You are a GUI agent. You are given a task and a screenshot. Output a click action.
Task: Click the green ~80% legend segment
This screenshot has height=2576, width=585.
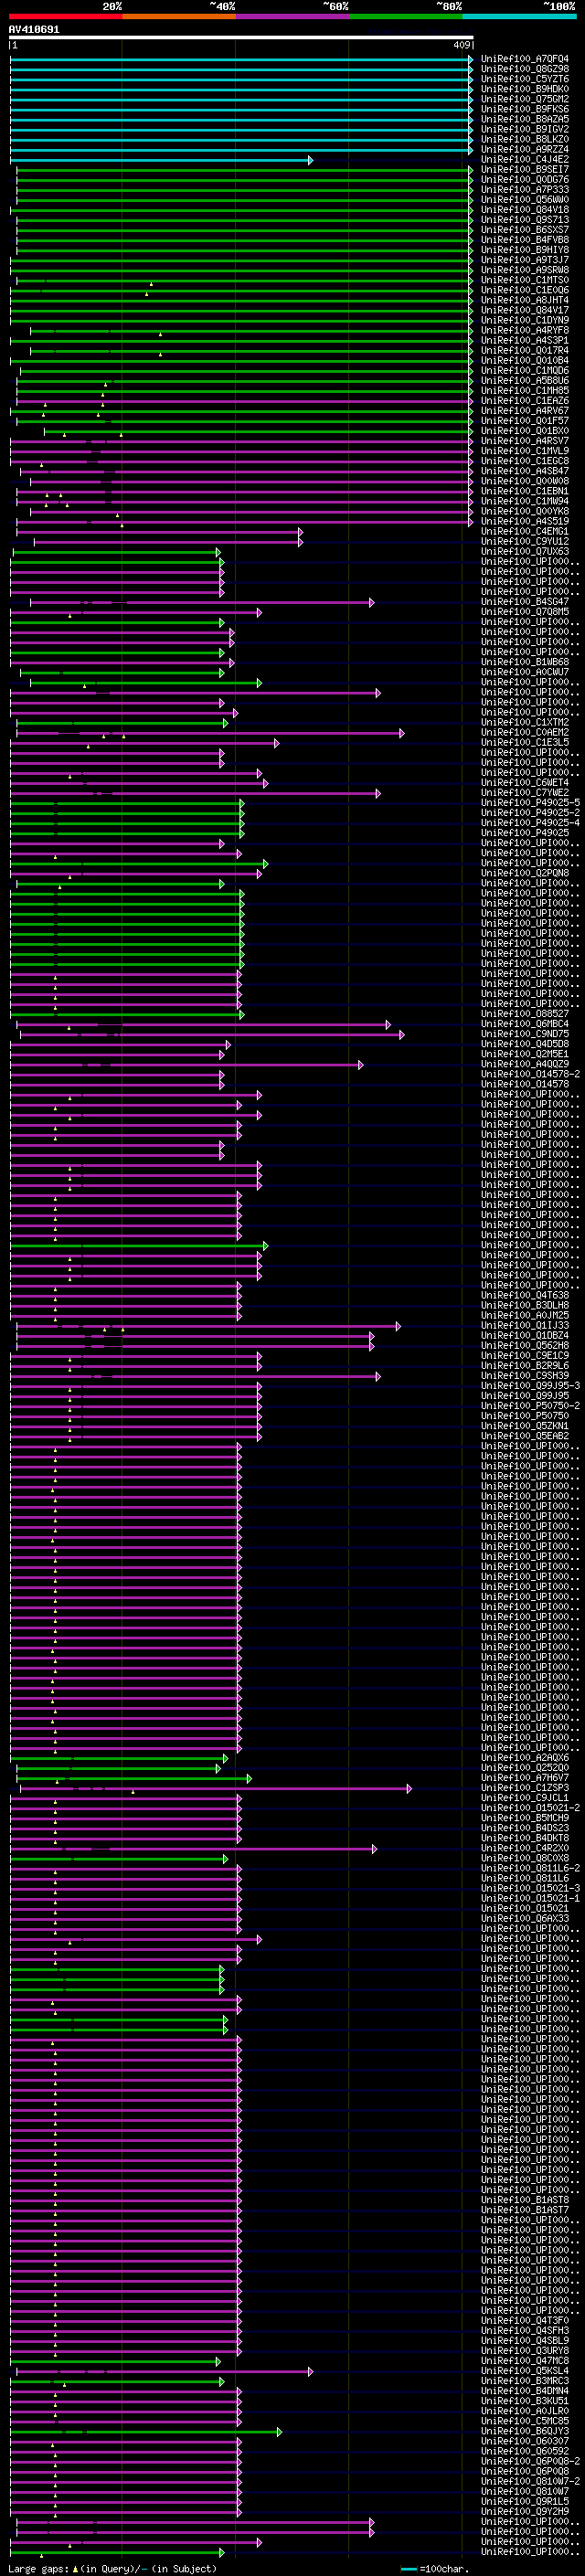click(406, 16)
